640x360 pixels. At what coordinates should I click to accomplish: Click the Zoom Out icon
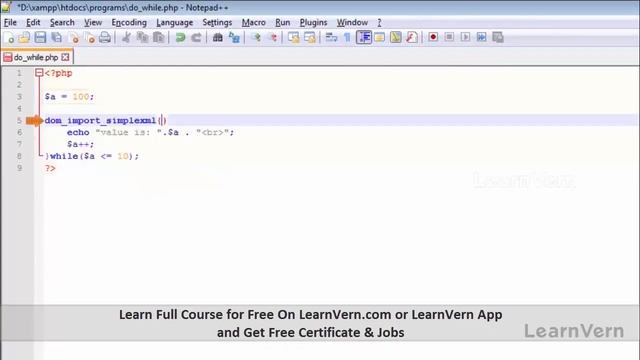coord(272,38)
